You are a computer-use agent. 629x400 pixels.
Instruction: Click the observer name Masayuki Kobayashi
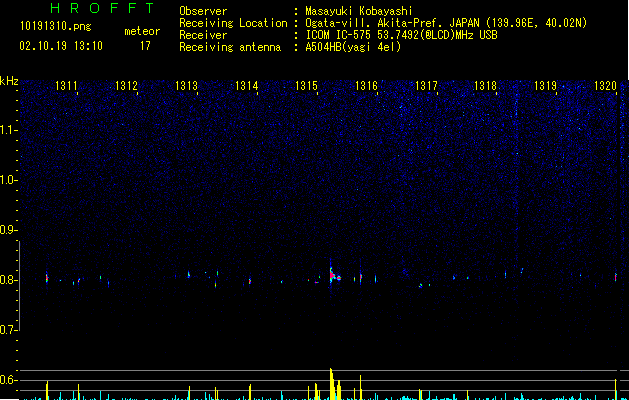[359, 11]
